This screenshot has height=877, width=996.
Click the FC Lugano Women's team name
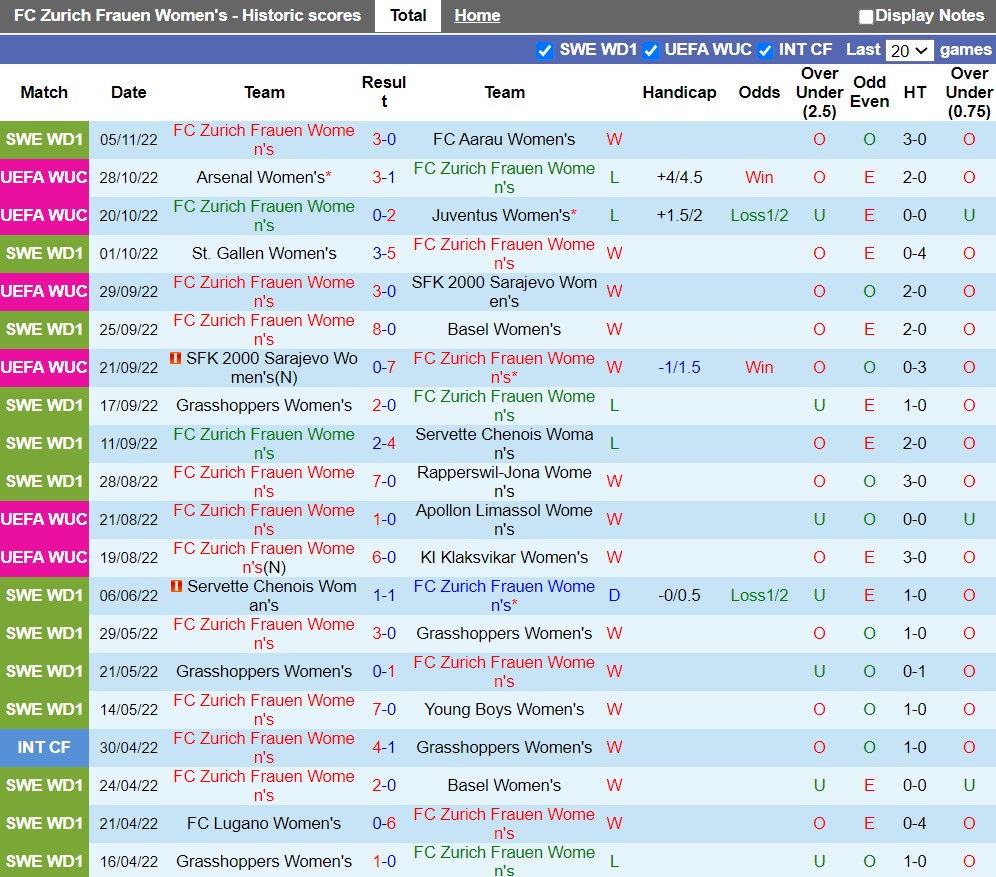click(264, 823)
